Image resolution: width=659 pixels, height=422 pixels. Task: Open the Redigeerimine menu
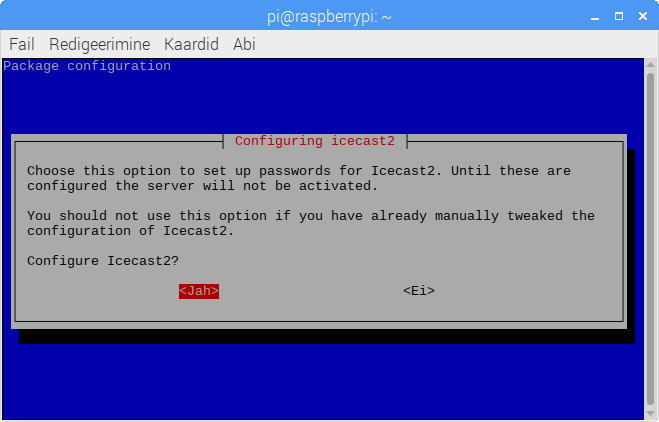tap(100, 44)
